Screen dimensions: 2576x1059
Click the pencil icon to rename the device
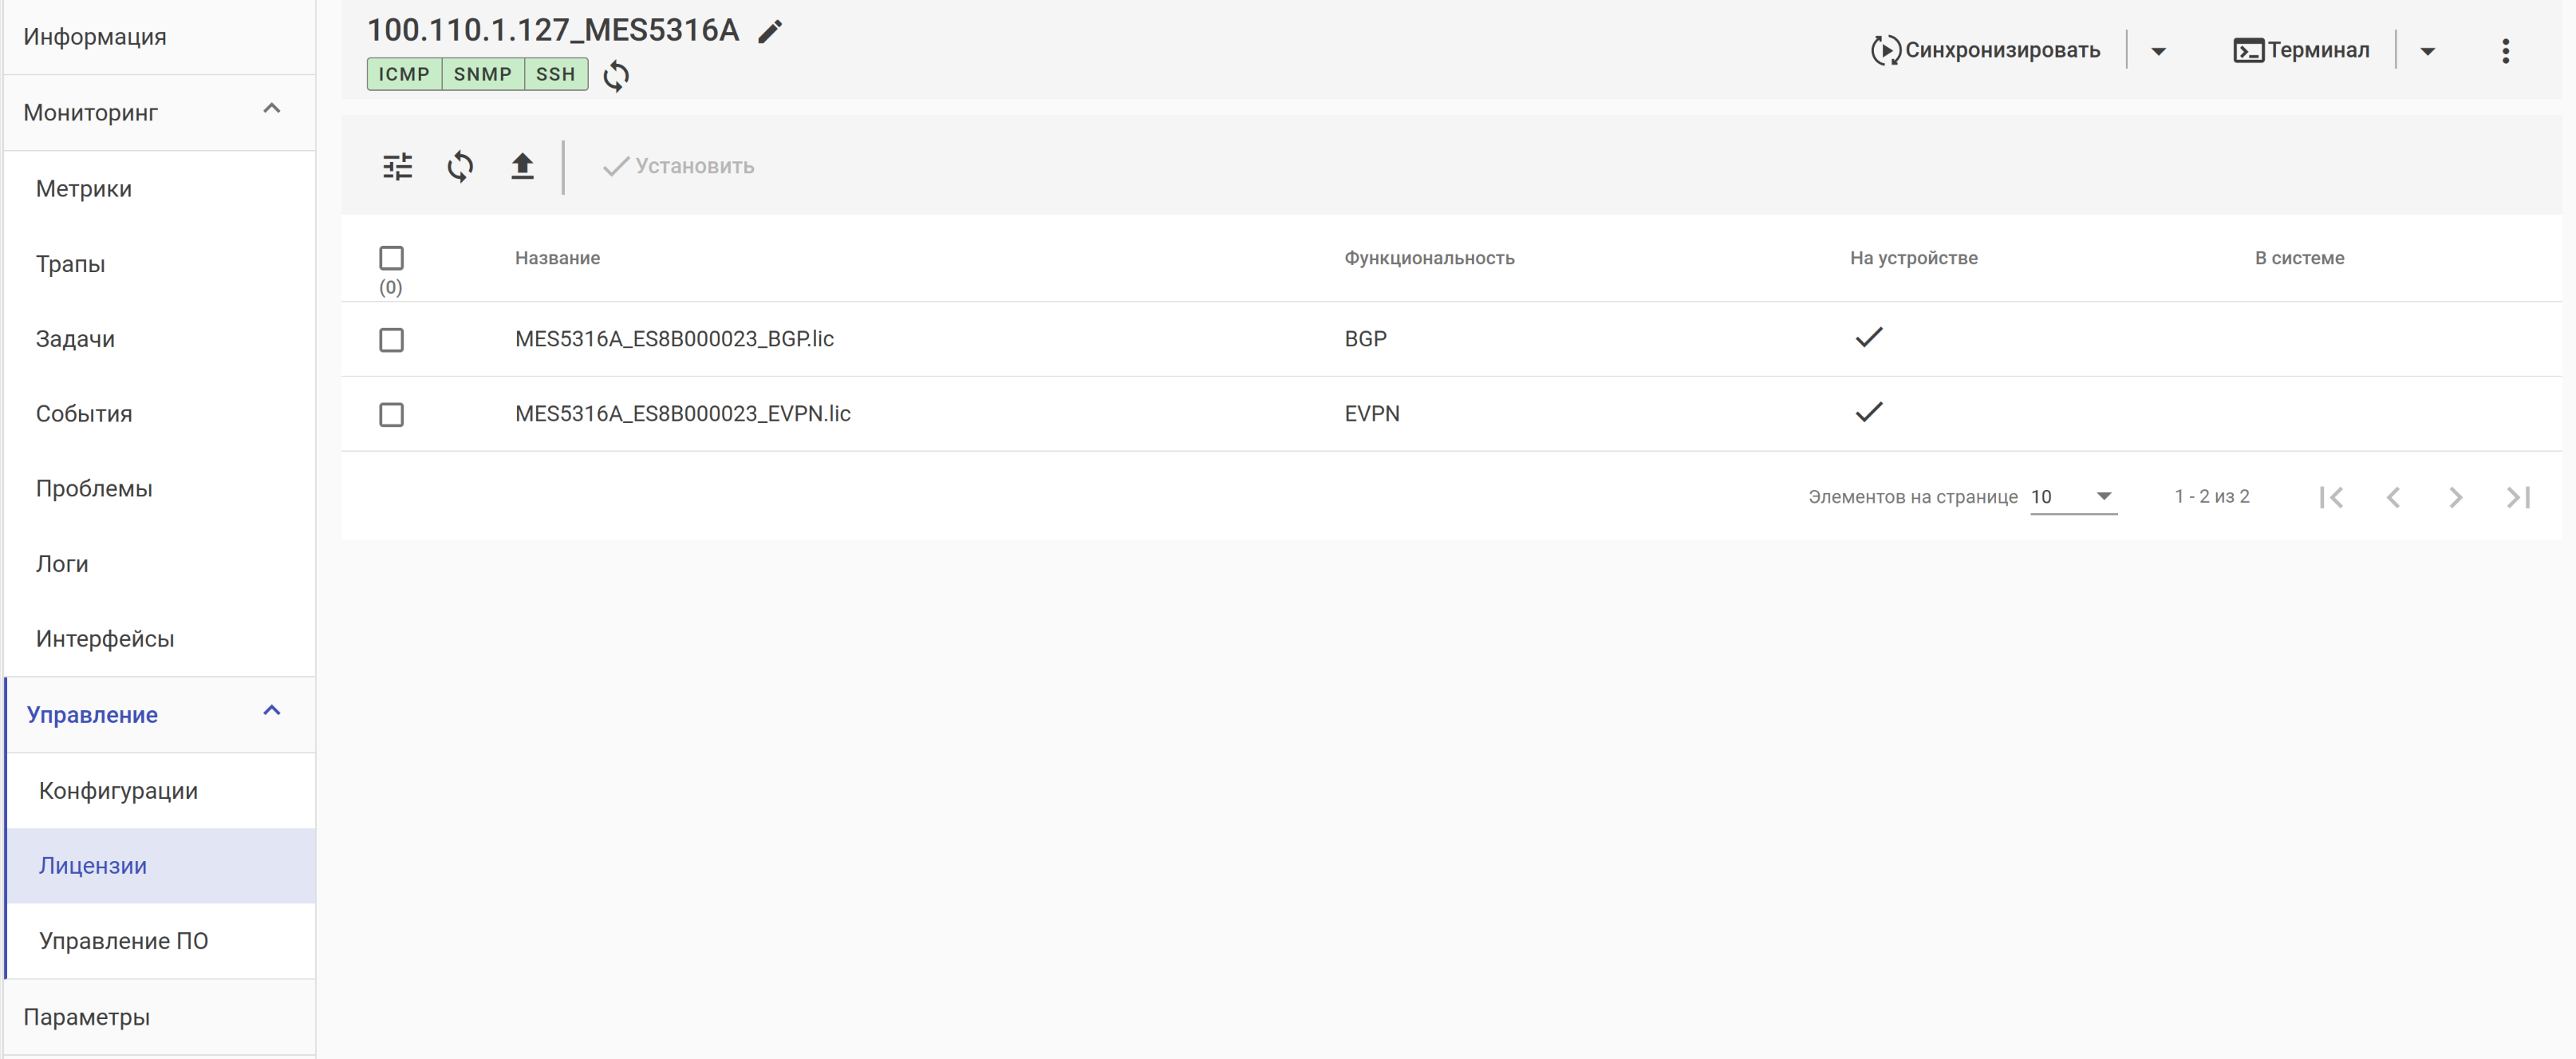point(769,32)
